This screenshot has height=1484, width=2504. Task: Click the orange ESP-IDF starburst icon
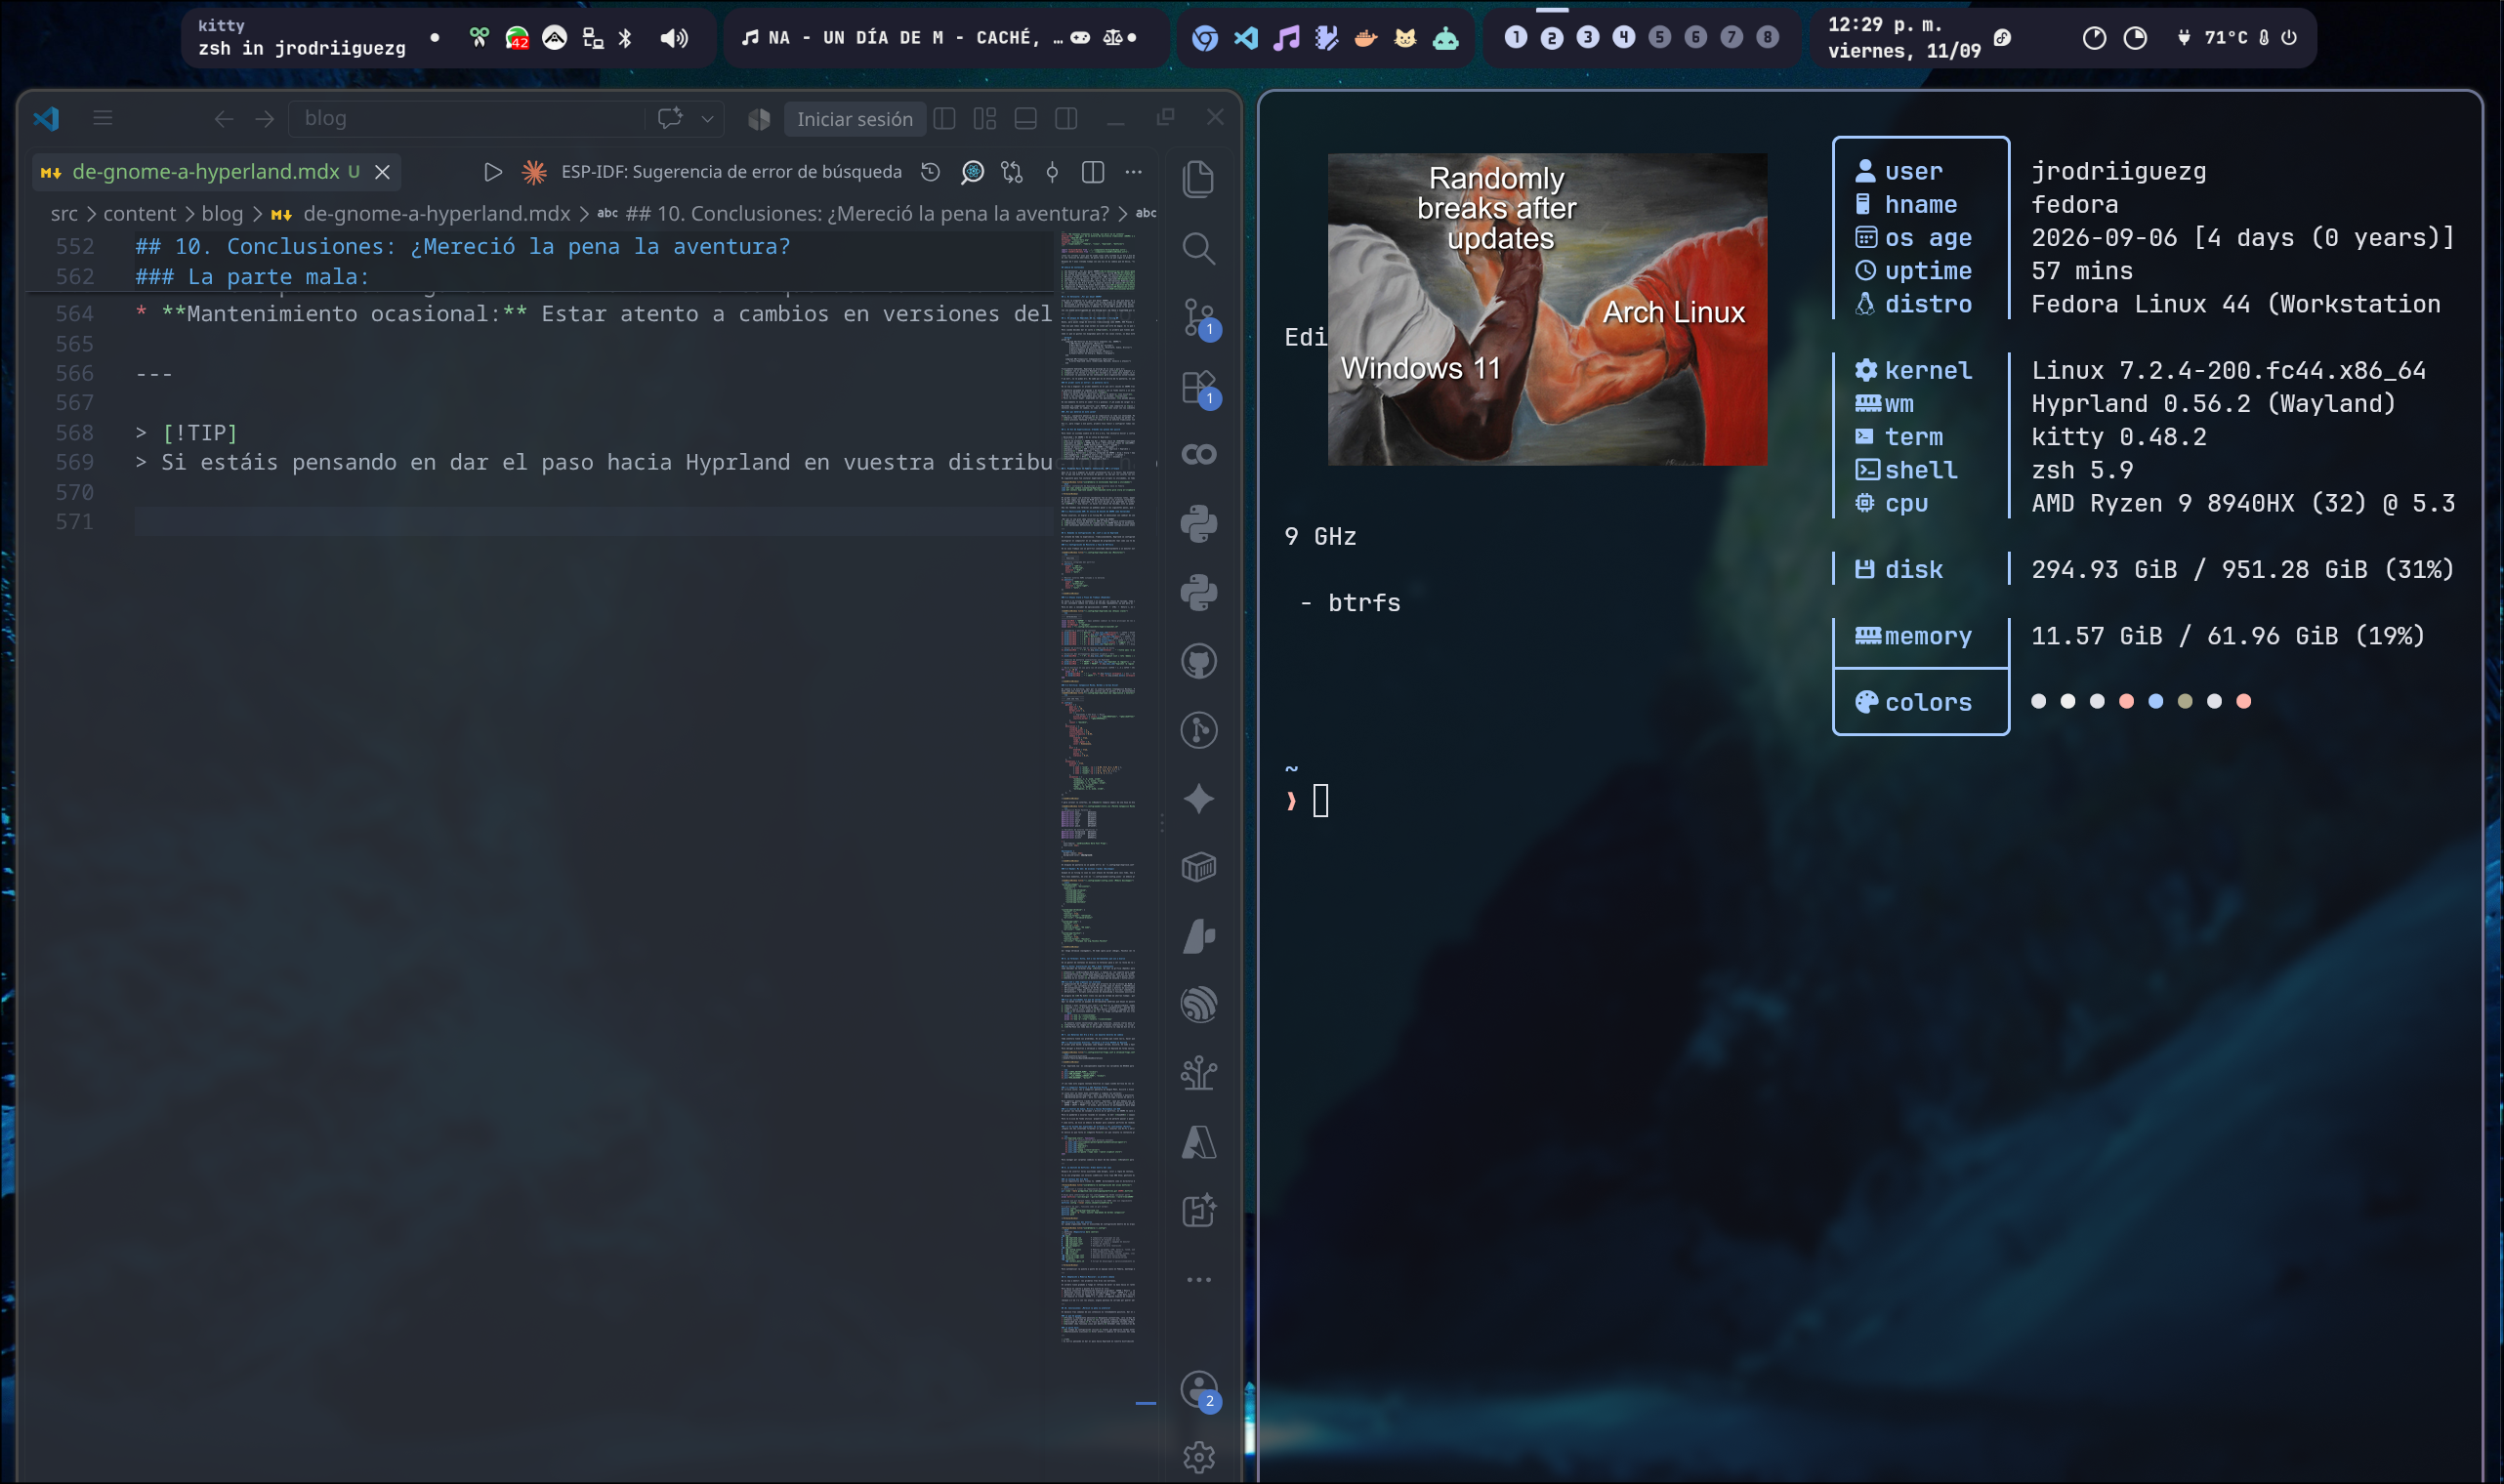pos(534,172)
